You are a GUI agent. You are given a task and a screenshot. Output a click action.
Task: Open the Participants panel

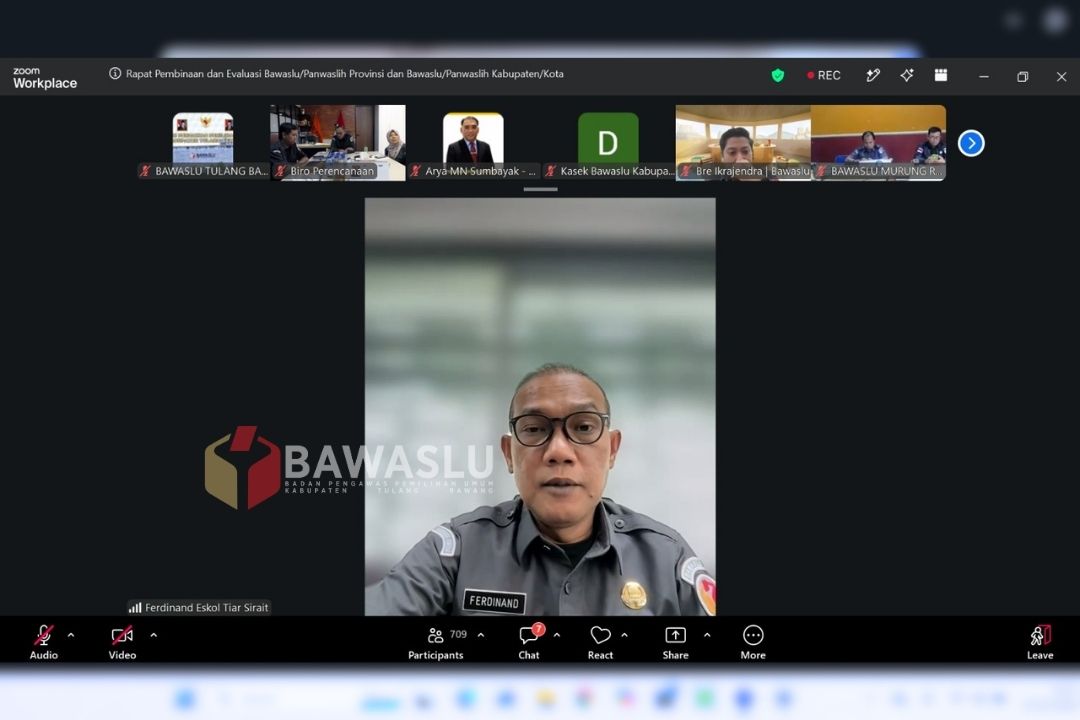point(435,642)
